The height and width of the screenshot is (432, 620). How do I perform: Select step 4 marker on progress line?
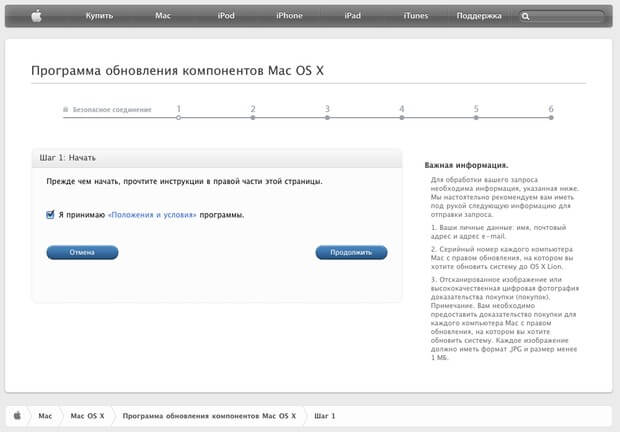[x=402, y=117]
